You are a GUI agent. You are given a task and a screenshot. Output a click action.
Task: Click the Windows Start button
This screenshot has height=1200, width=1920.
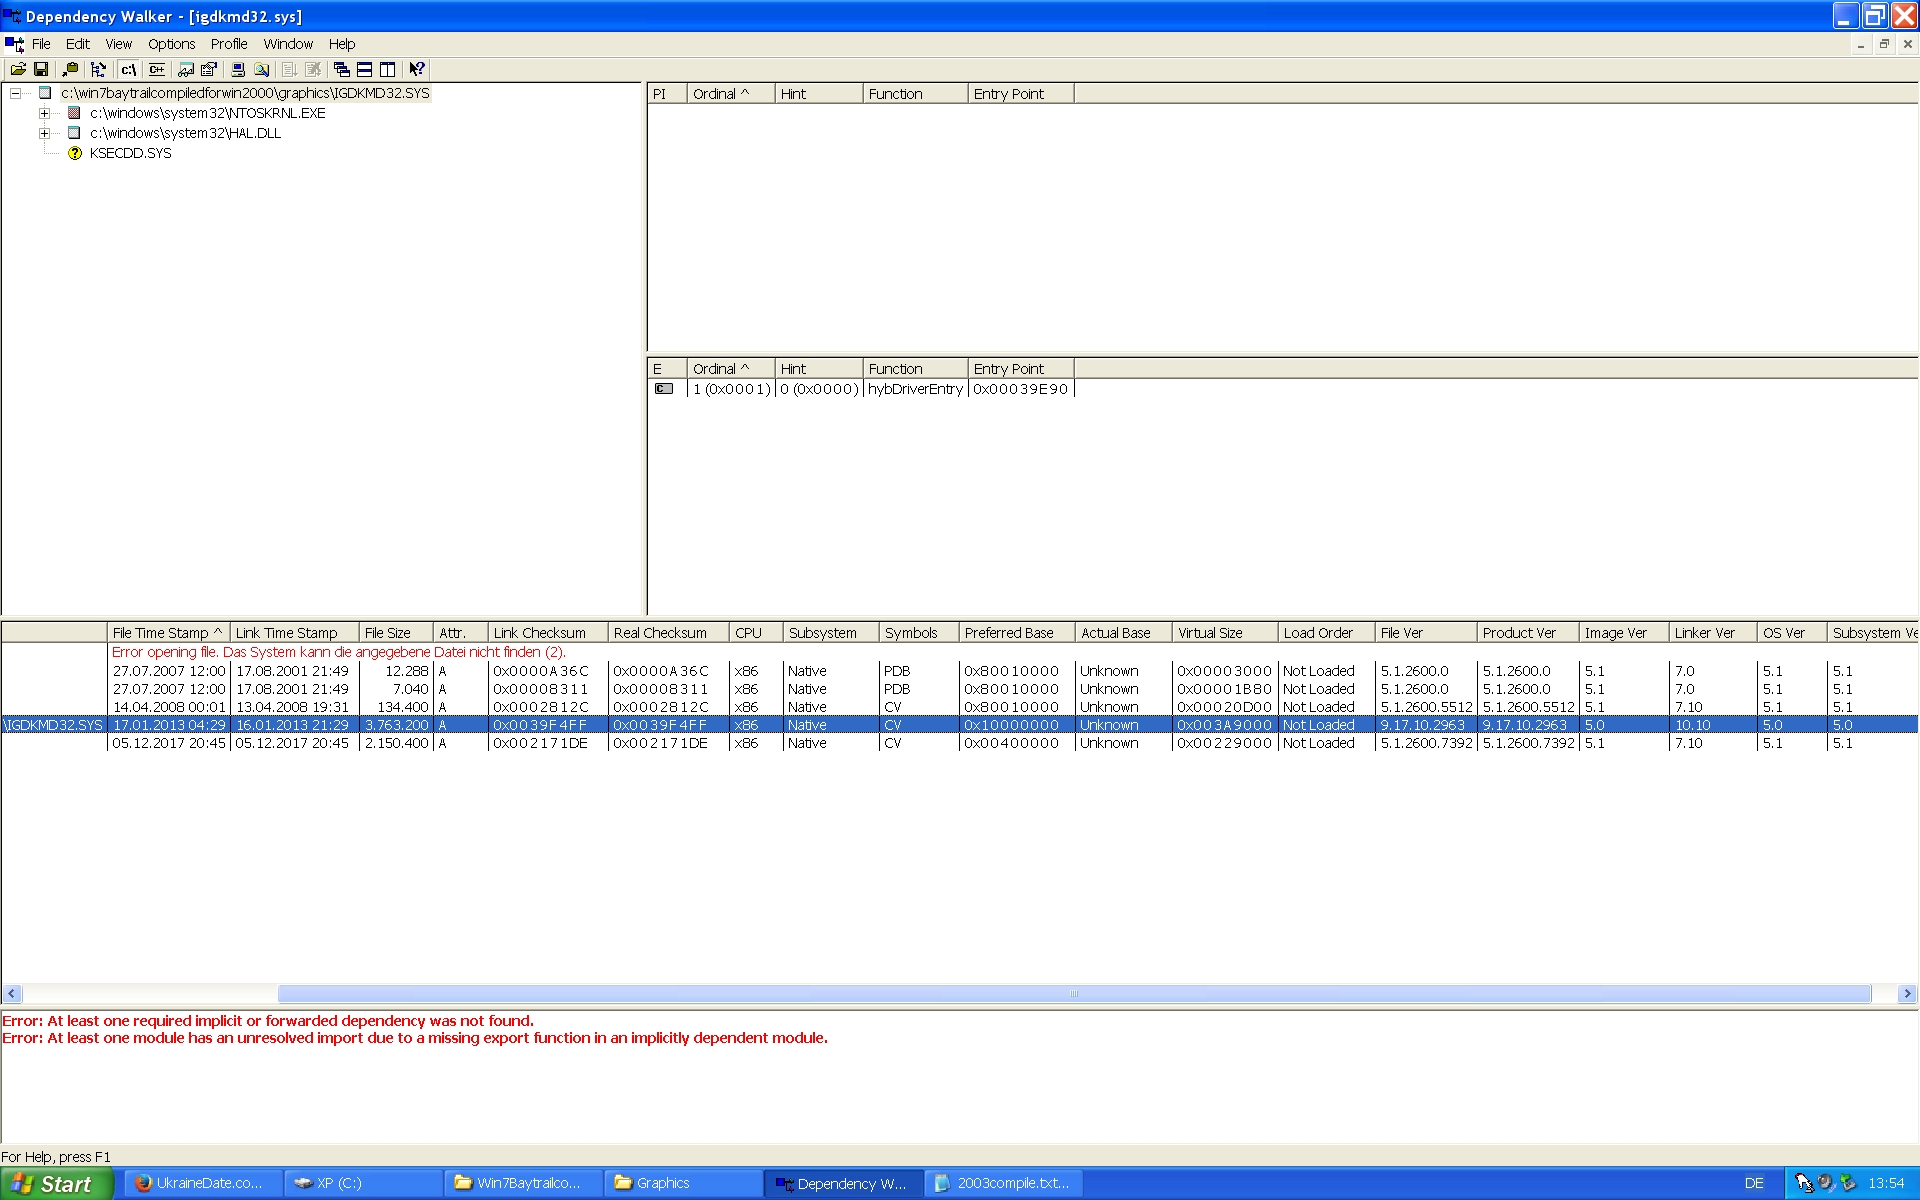coord(56,1184)
